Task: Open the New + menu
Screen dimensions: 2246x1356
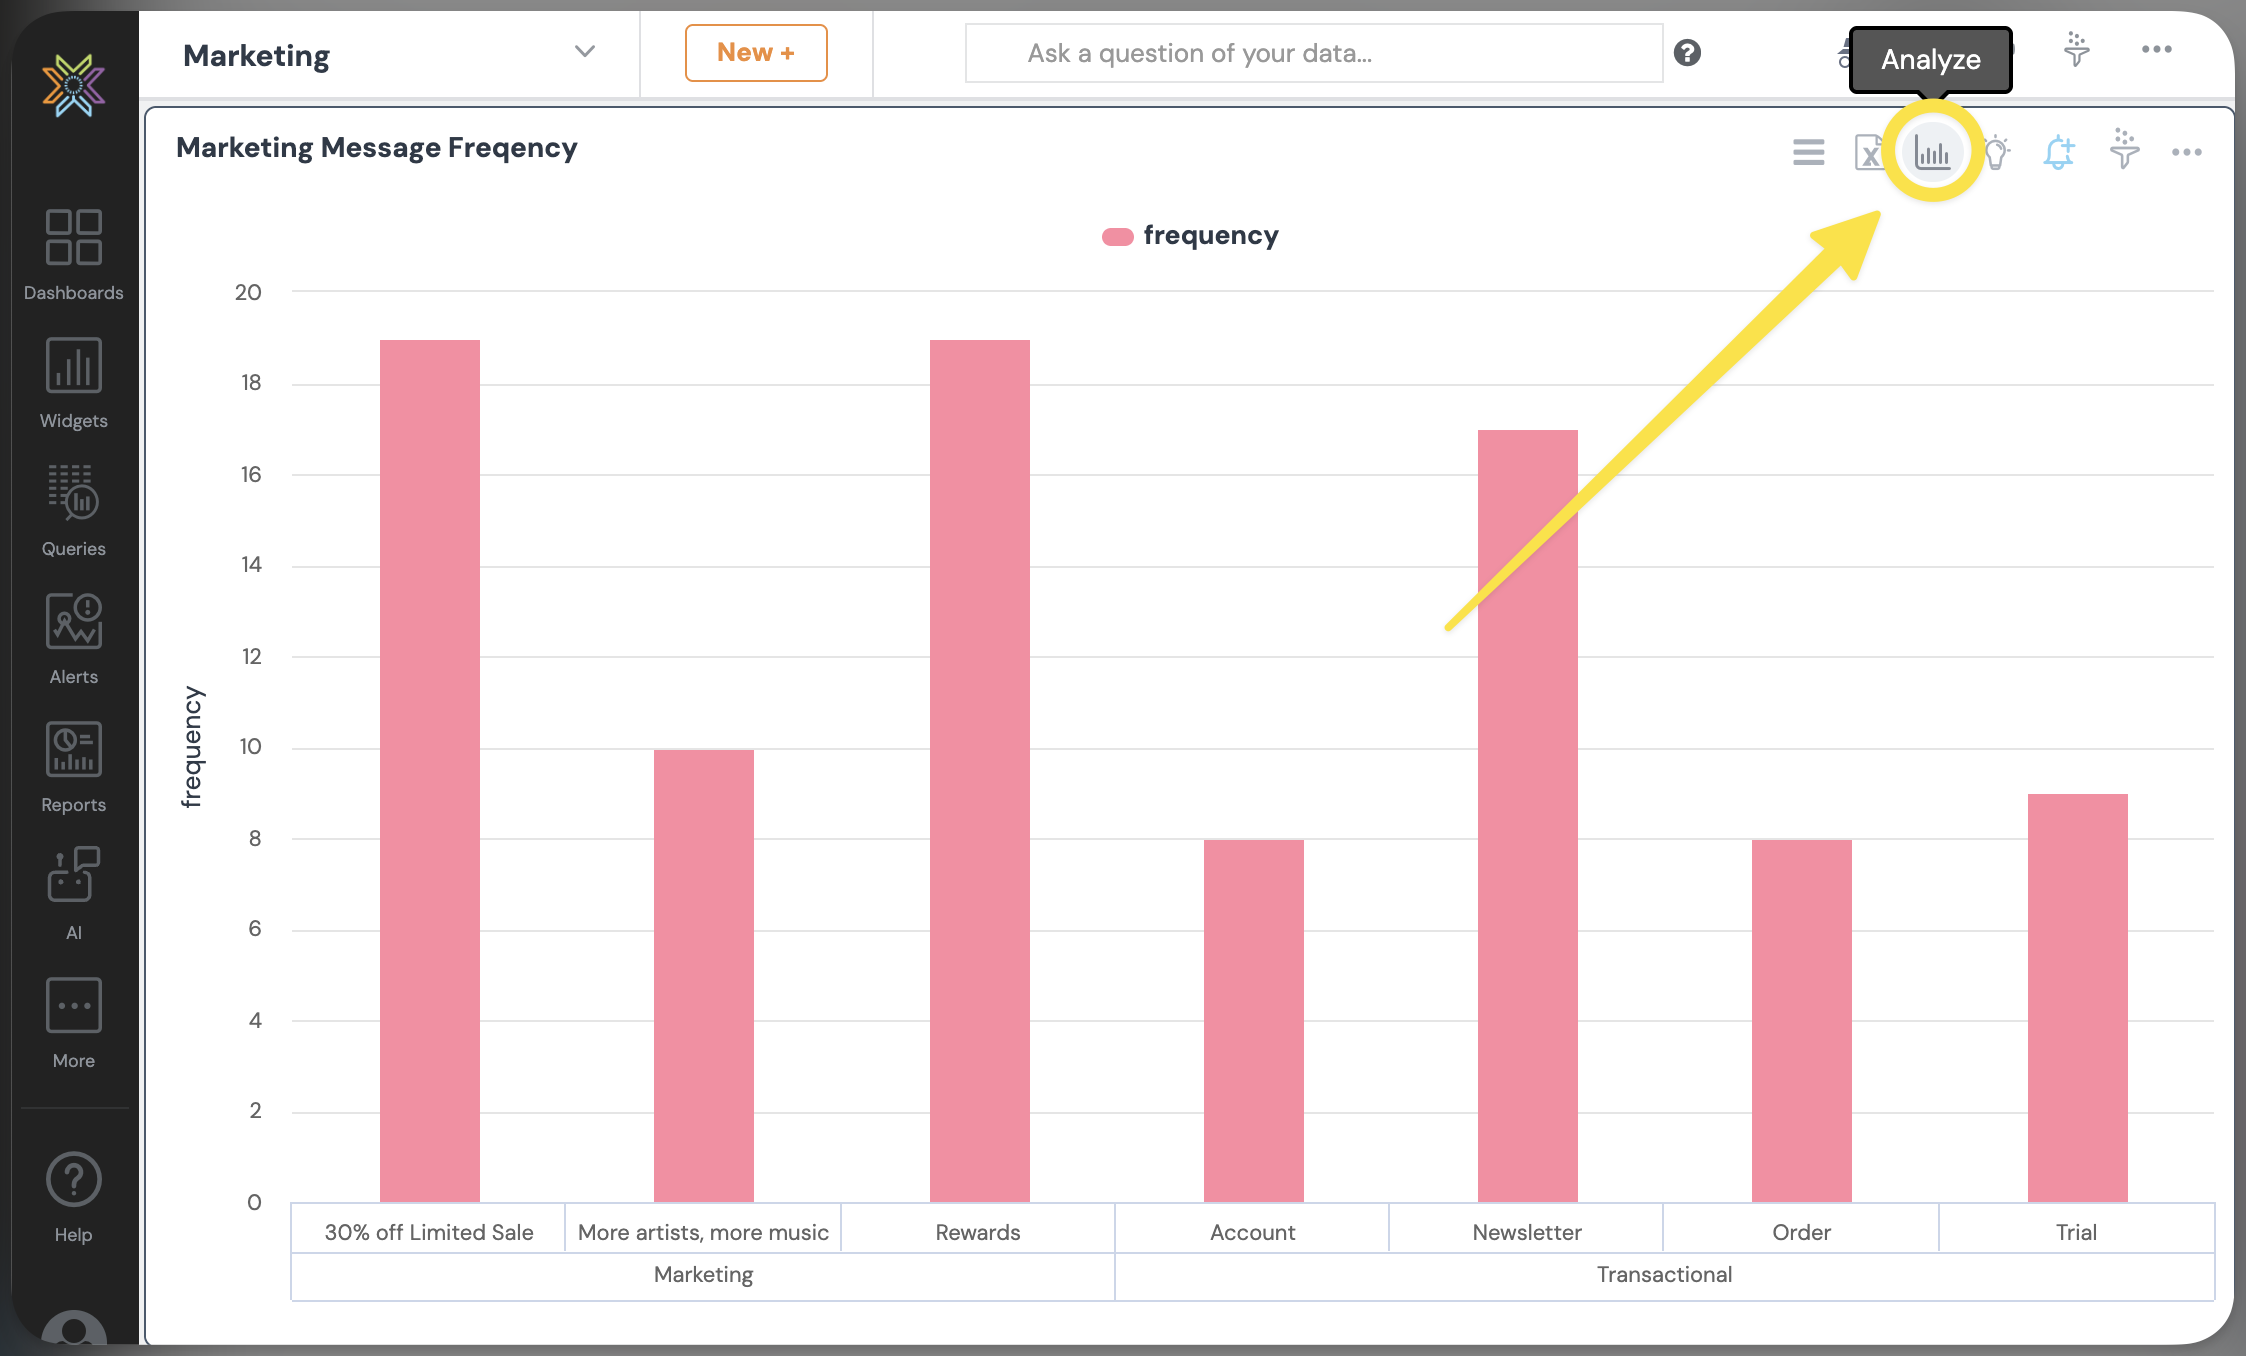Action: coord(756,53)
